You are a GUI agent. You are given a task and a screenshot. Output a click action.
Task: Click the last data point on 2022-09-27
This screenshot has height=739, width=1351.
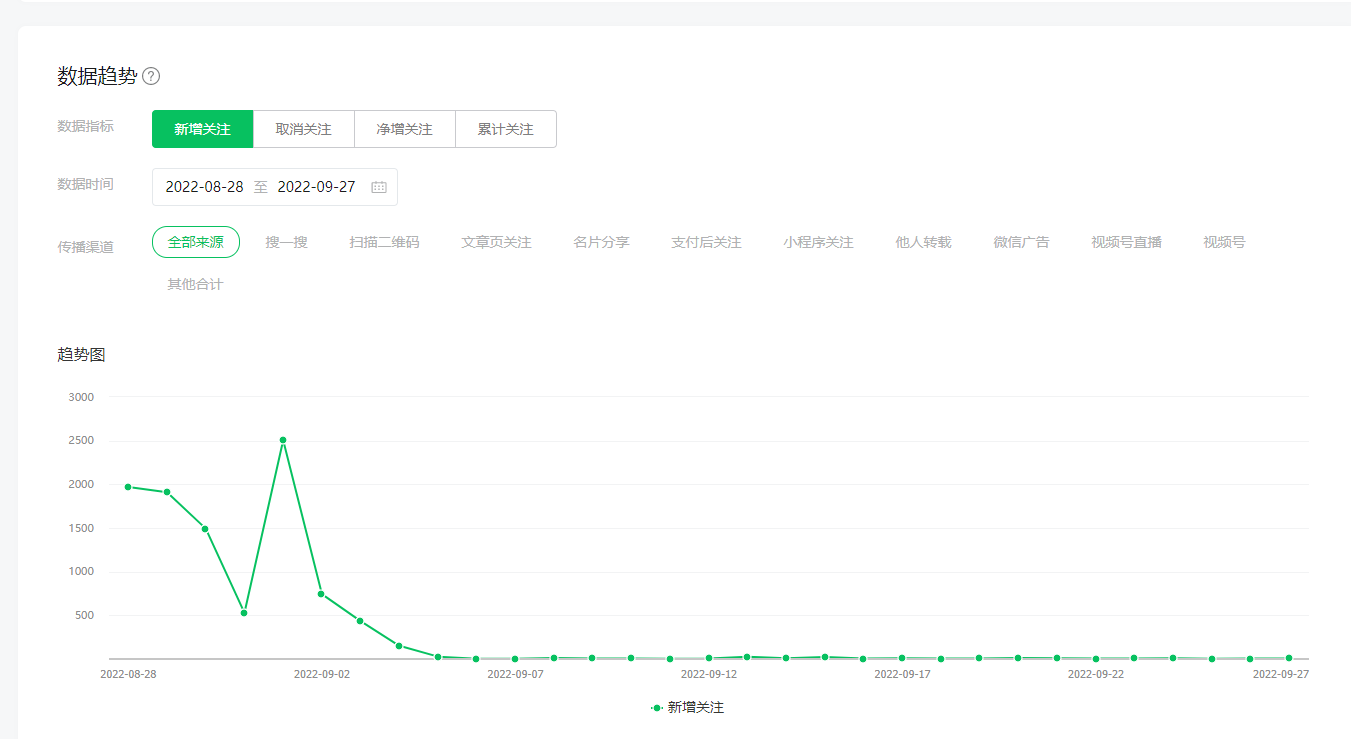(x=1289, y=658)
